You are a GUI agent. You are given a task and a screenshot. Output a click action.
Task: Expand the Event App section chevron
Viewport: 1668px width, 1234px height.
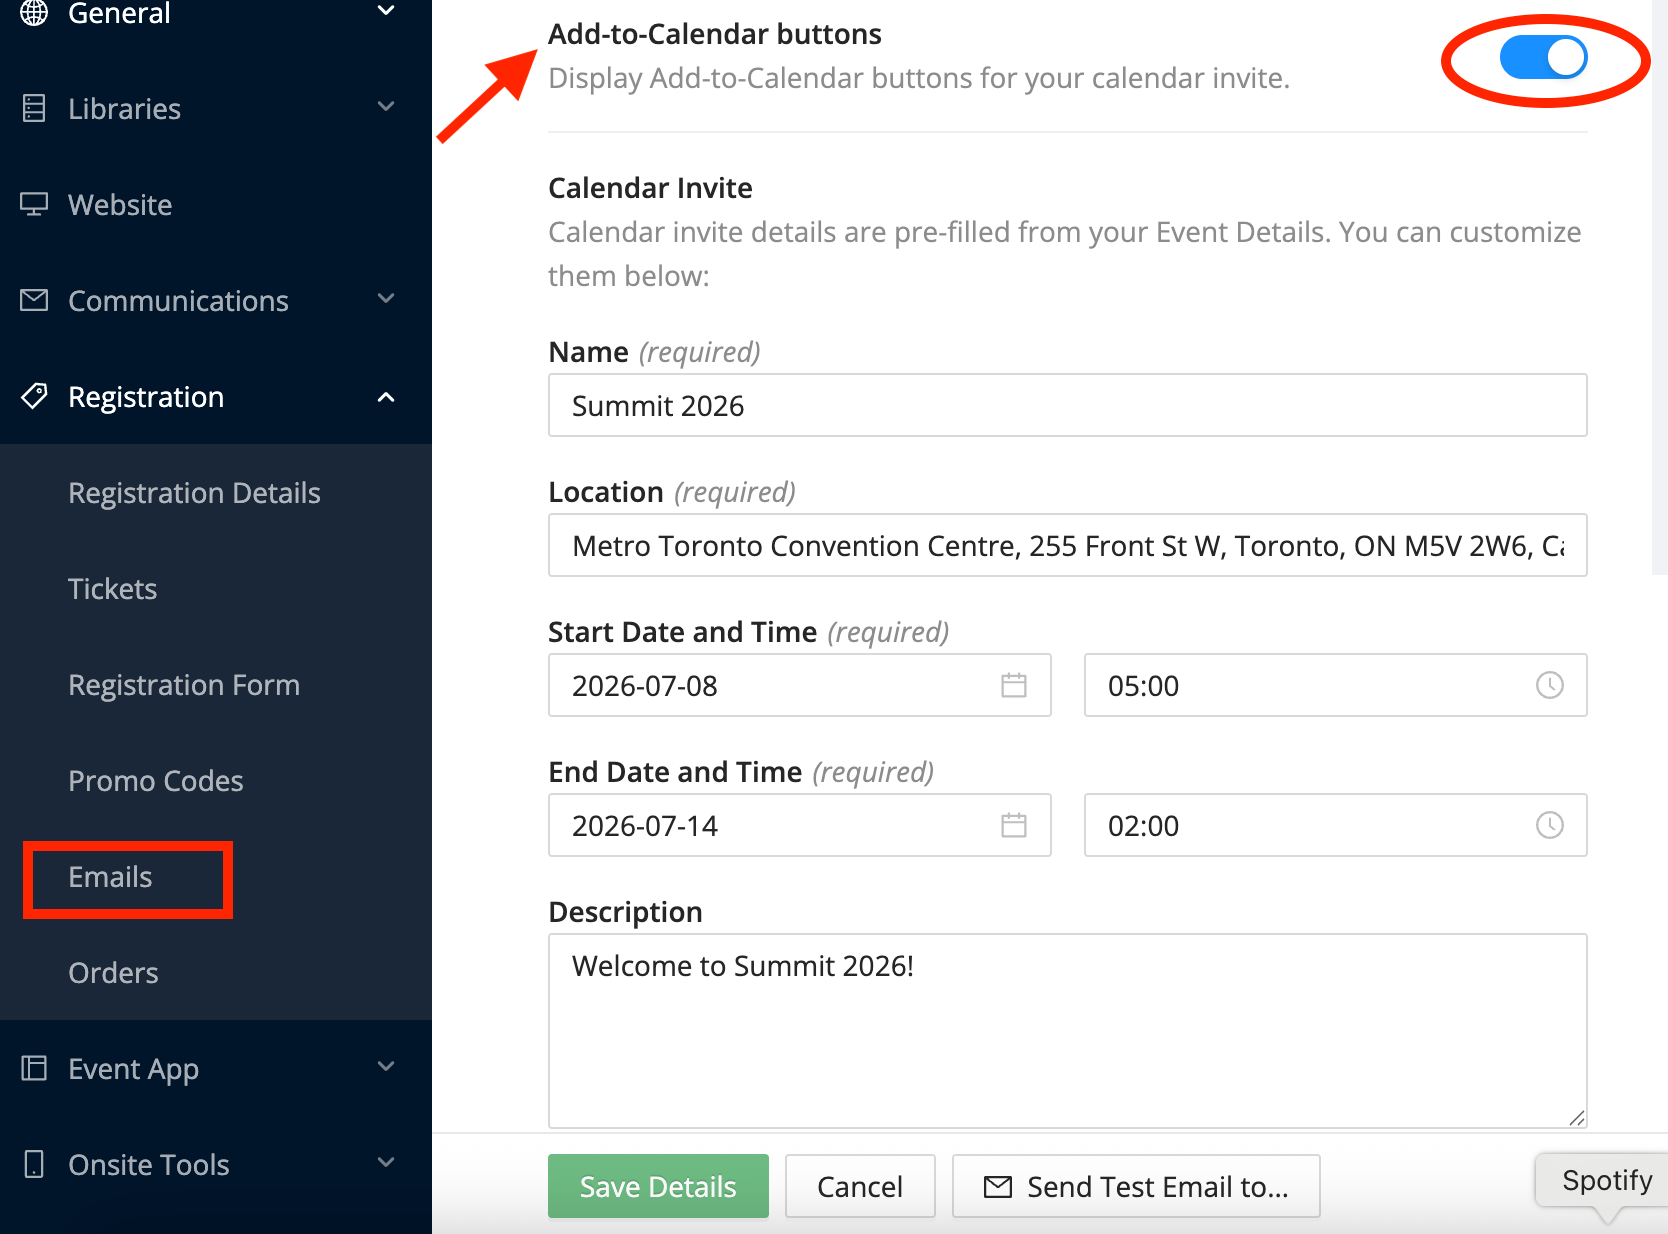(x=386, y=1067)
